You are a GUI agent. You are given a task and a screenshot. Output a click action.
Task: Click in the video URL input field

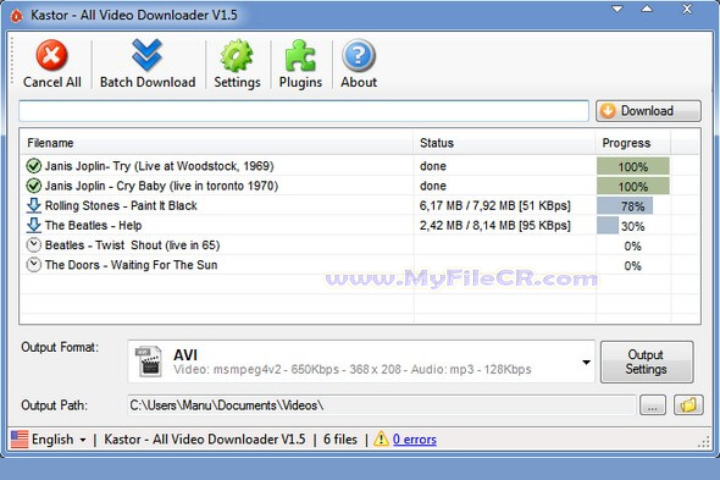point(304,111)
